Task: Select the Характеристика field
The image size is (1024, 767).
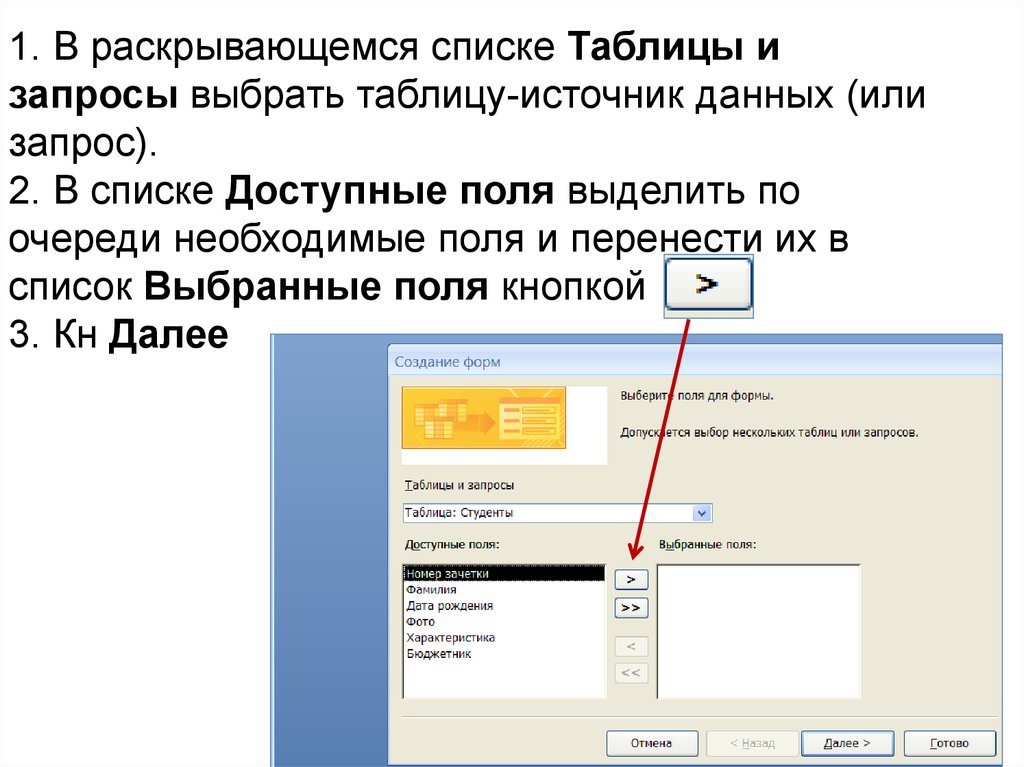Action: click(x=450, y=638)
